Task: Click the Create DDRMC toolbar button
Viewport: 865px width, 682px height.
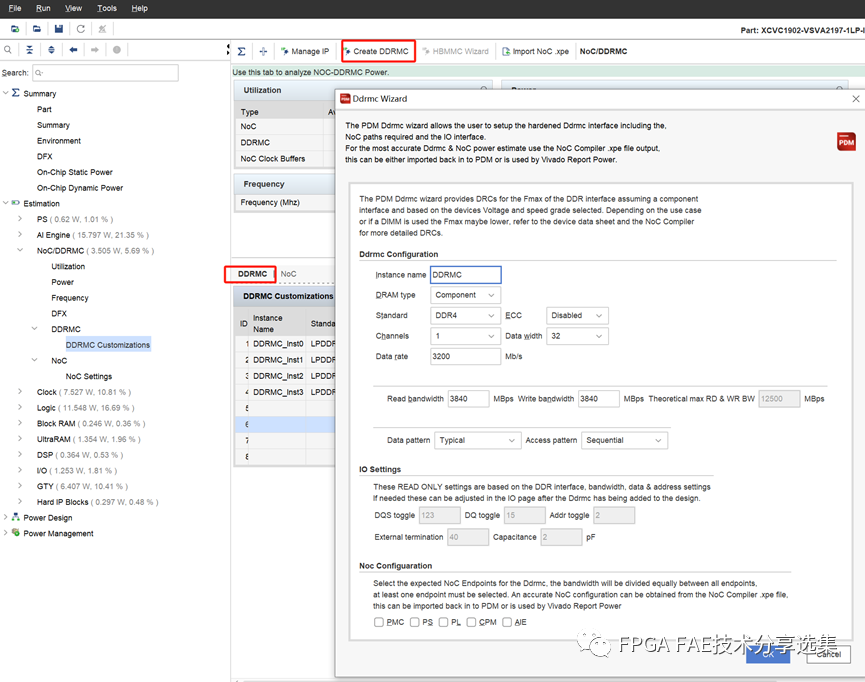Action: point(377,51)
